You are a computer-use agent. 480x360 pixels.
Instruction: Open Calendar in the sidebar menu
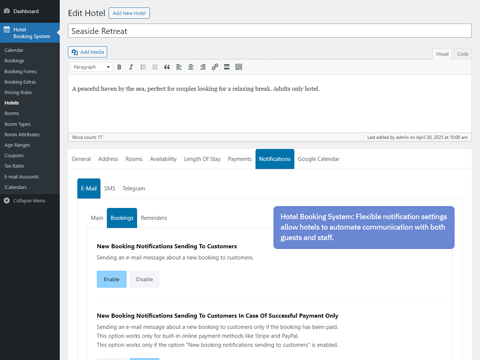click(14, 50)
